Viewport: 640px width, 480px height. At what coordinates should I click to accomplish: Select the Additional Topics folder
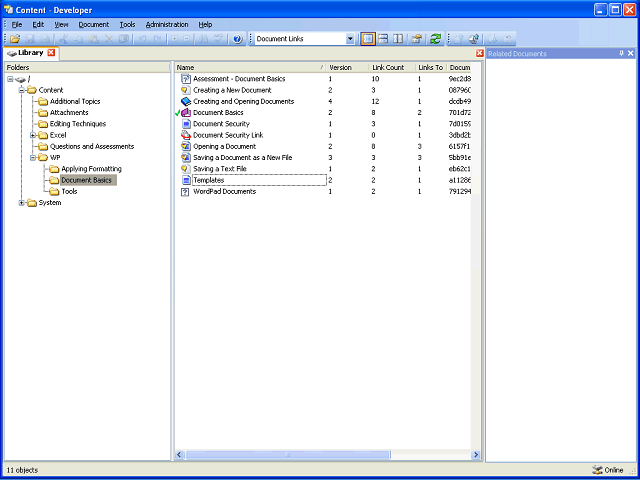coord(75,102)
